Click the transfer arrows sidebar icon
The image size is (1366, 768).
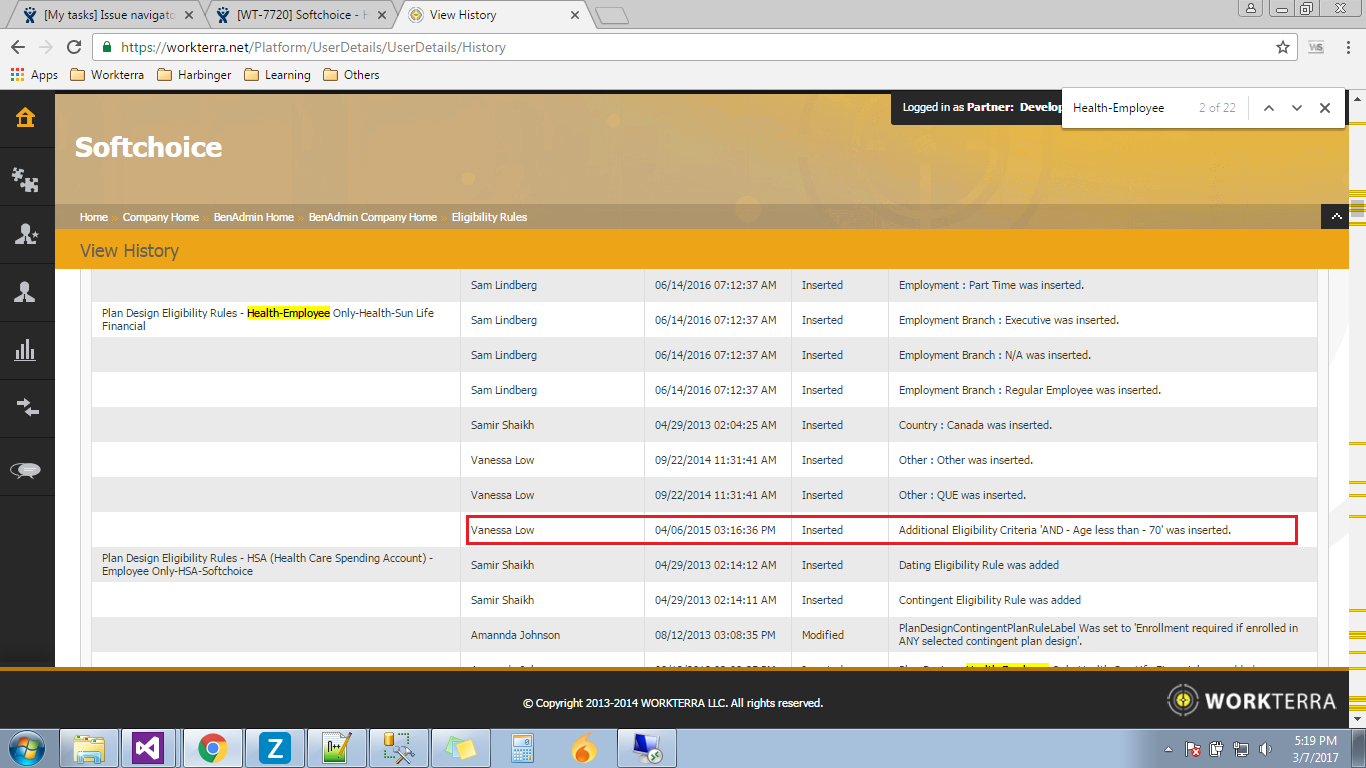click(26, 407)
